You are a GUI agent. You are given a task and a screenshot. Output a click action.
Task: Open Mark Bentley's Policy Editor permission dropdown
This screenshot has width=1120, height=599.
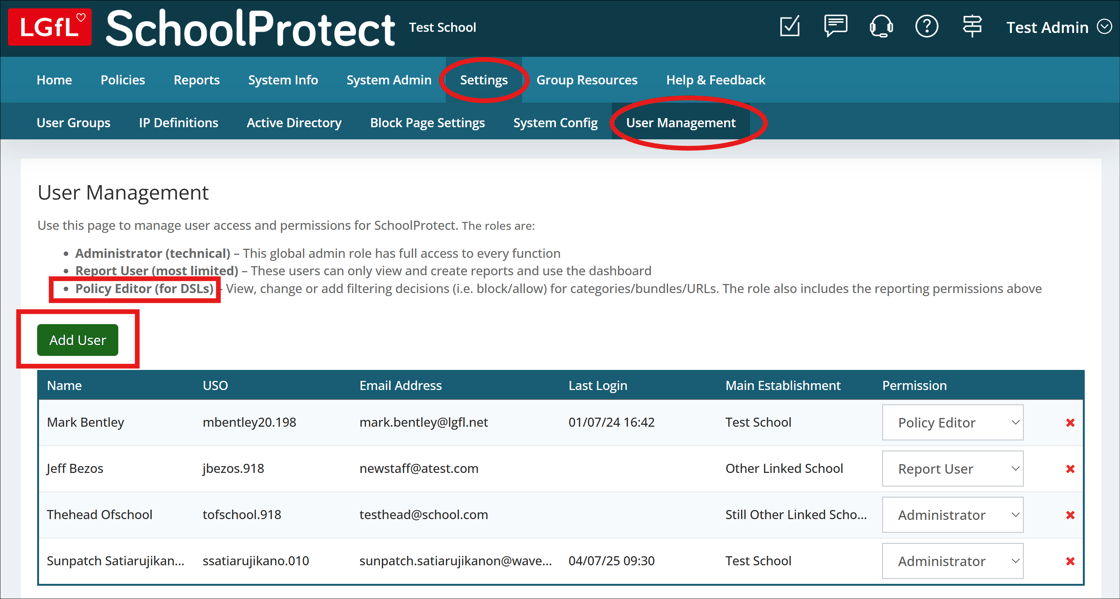(952, 423)
